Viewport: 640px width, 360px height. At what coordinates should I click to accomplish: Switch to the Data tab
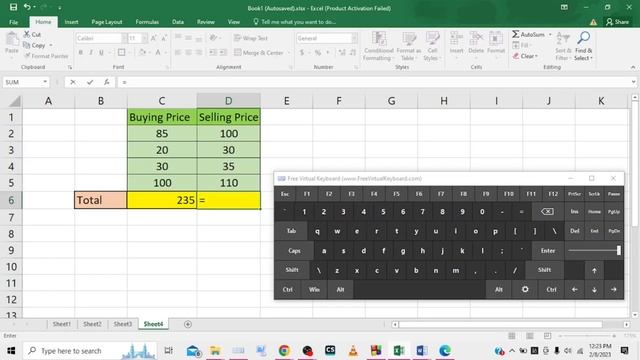[x=178, y=22]
